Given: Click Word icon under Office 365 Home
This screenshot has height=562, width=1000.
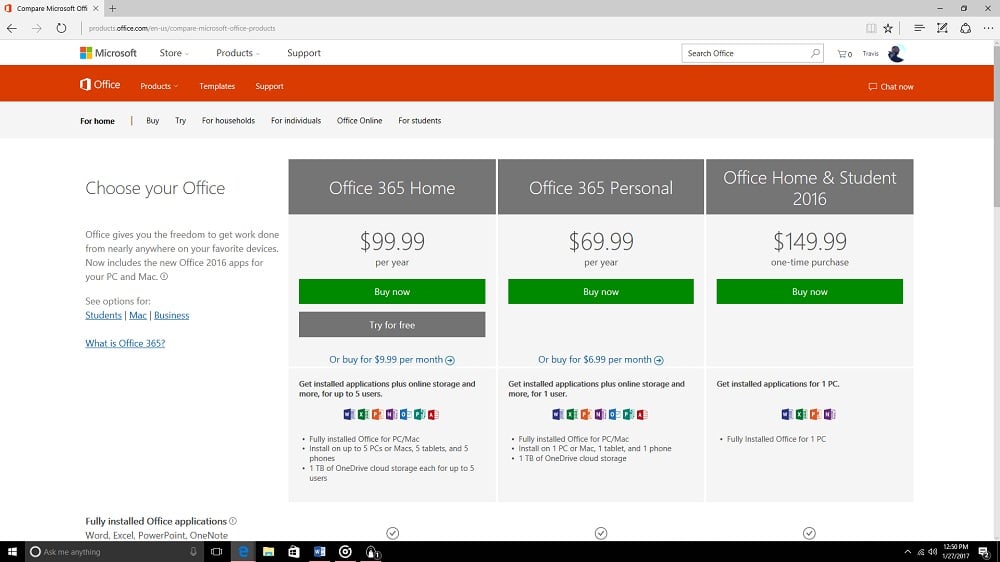Looking at the screenshot, I should coord(349,415).
